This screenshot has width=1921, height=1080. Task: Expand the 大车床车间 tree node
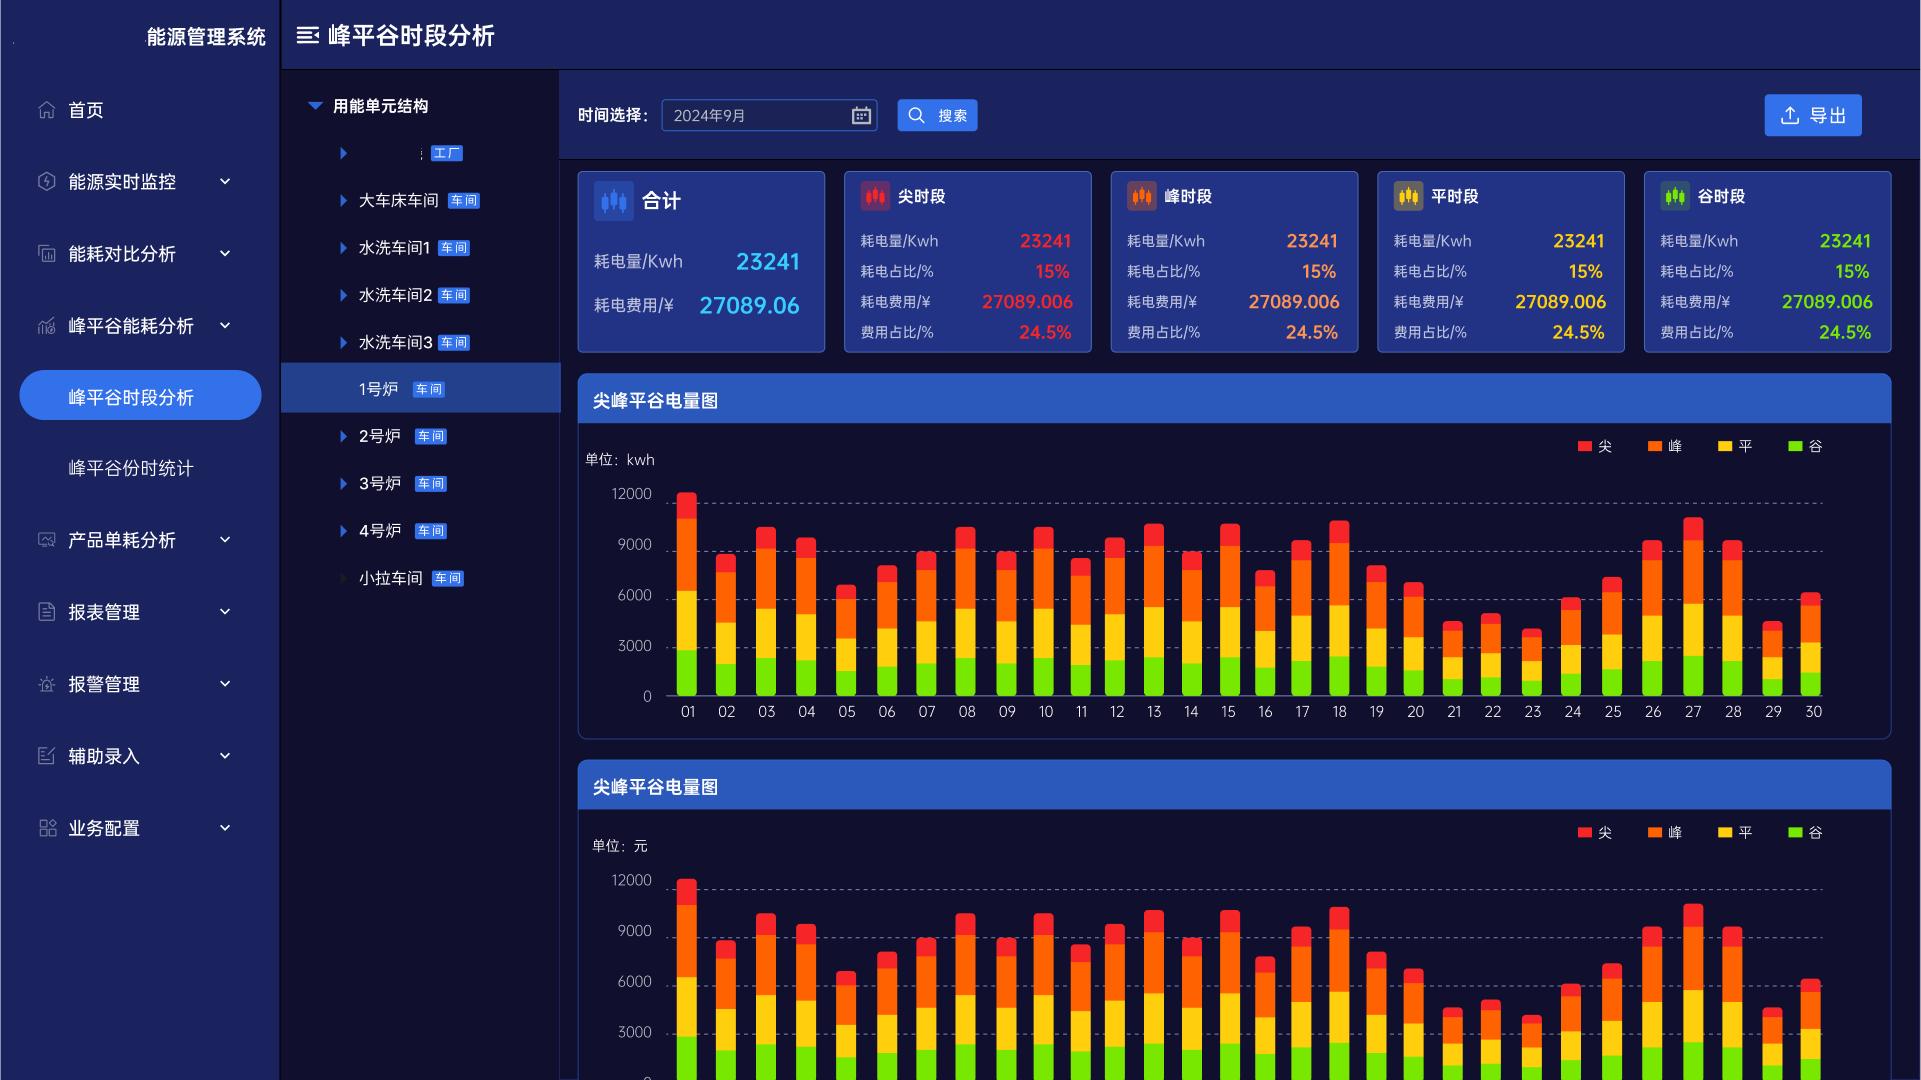click(343, 201)
